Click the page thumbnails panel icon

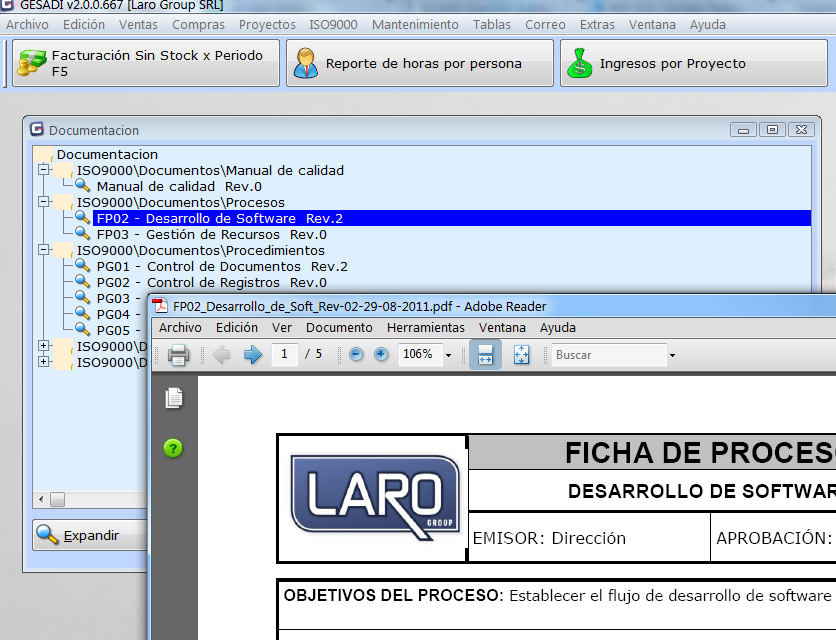pos(174,397)
